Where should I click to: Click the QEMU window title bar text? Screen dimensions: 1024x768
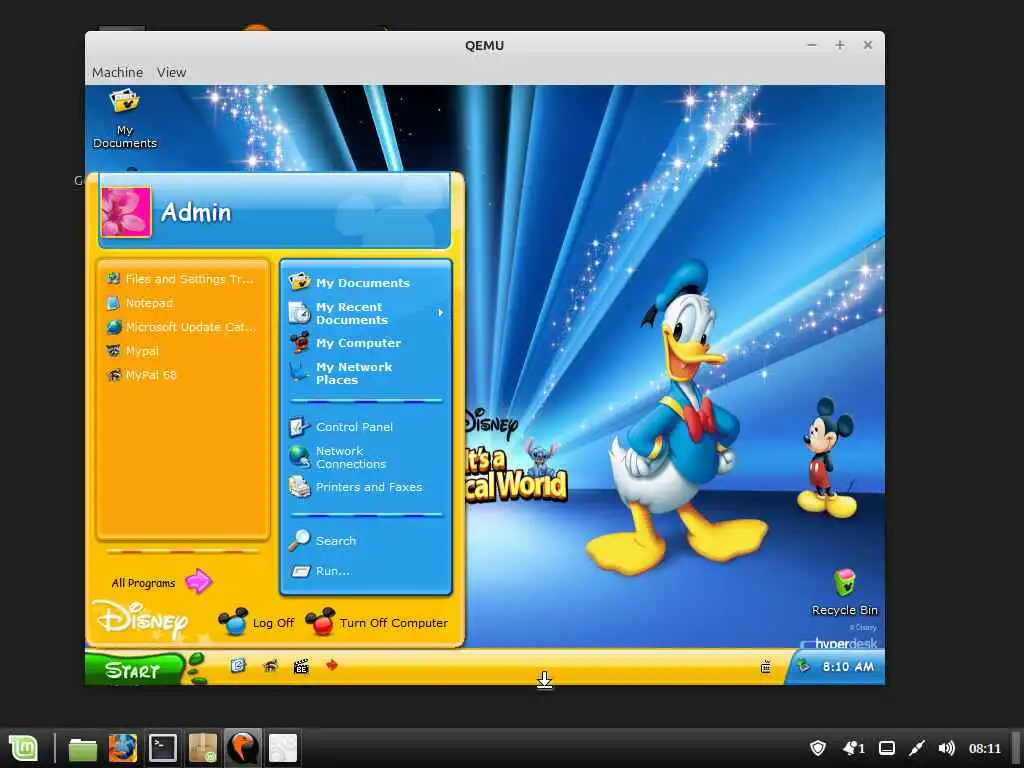pyautogui.click(x=485, y=45)
